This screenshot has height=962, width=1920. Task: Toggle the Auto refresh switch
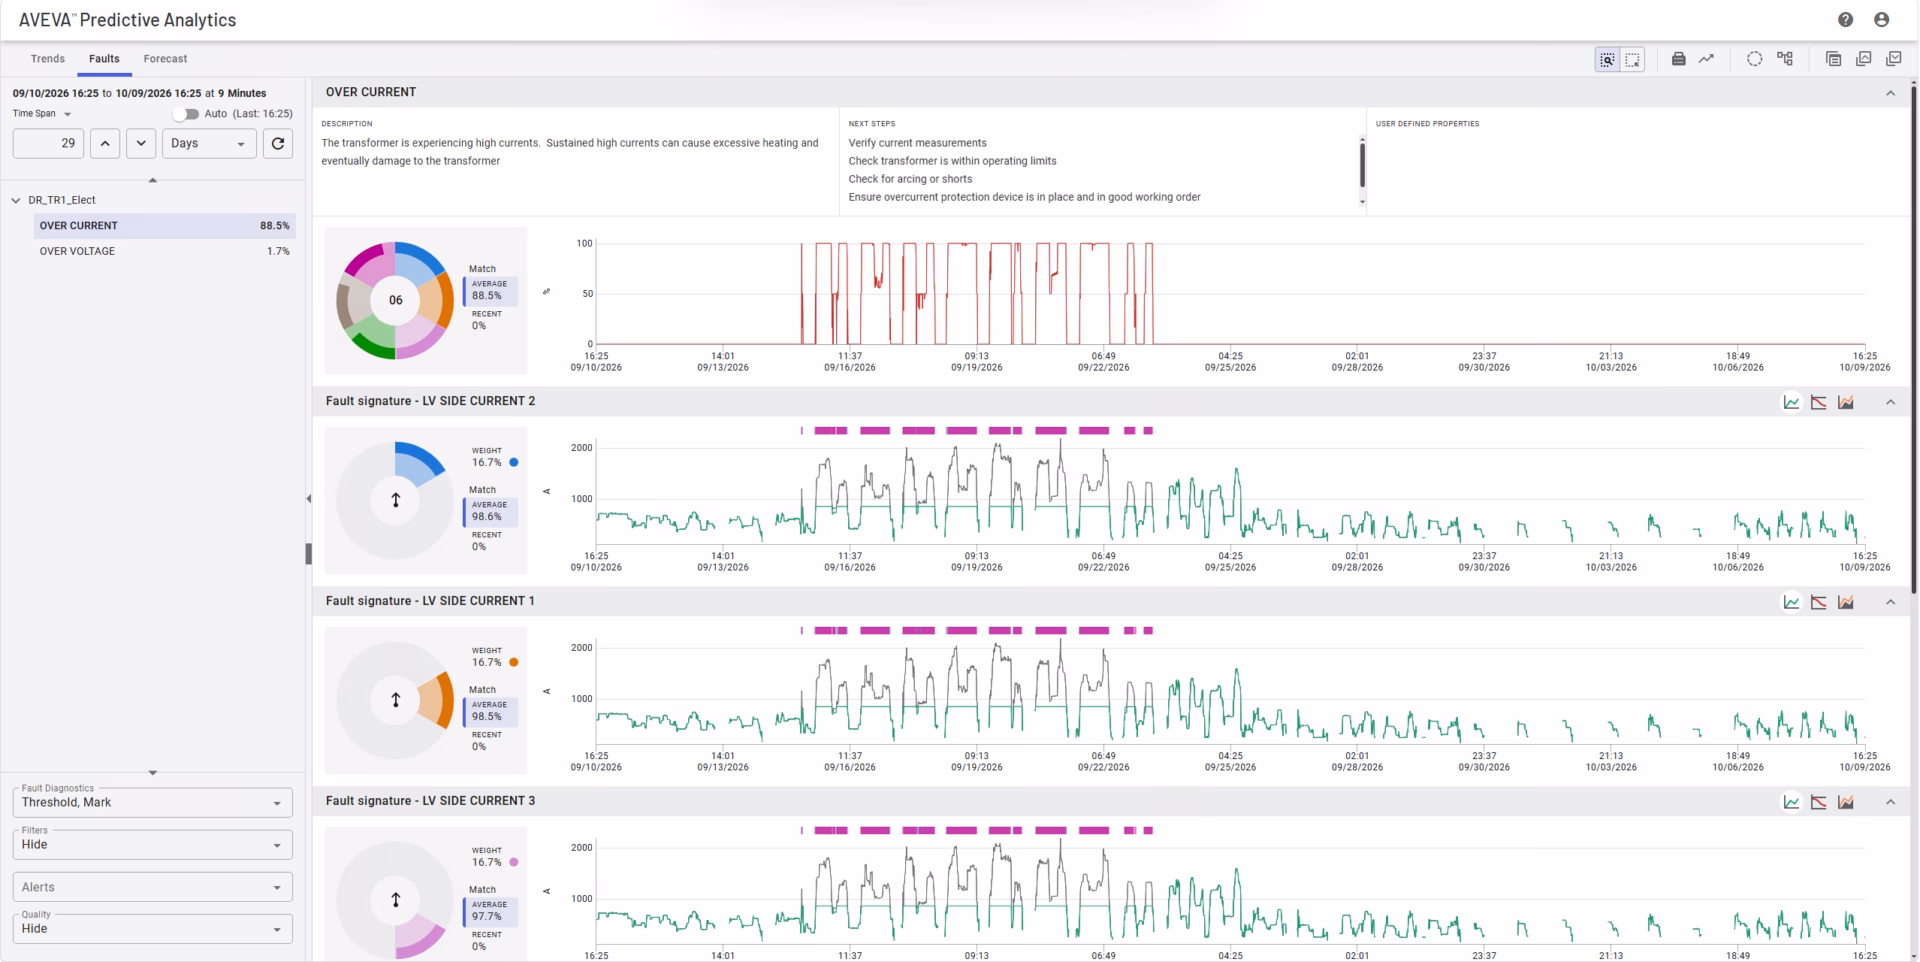186,114
